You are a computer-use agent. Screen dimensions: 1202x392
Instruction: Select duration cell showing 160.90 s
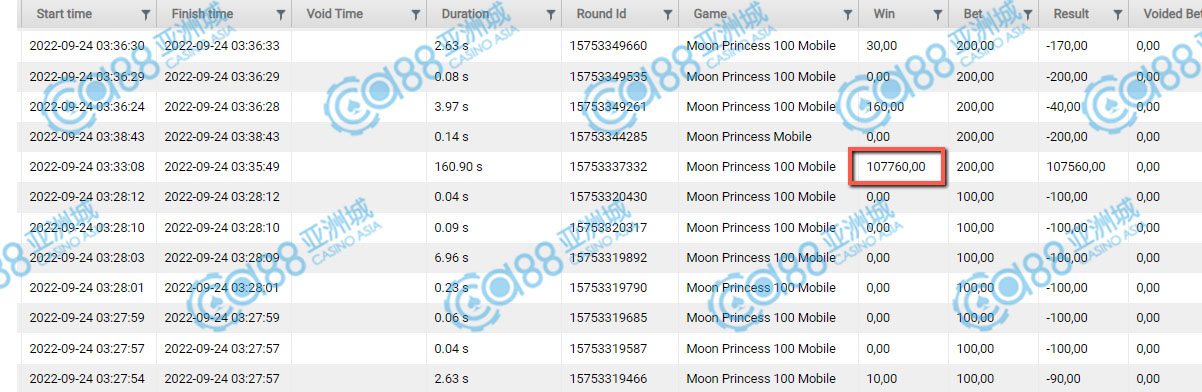493,167
